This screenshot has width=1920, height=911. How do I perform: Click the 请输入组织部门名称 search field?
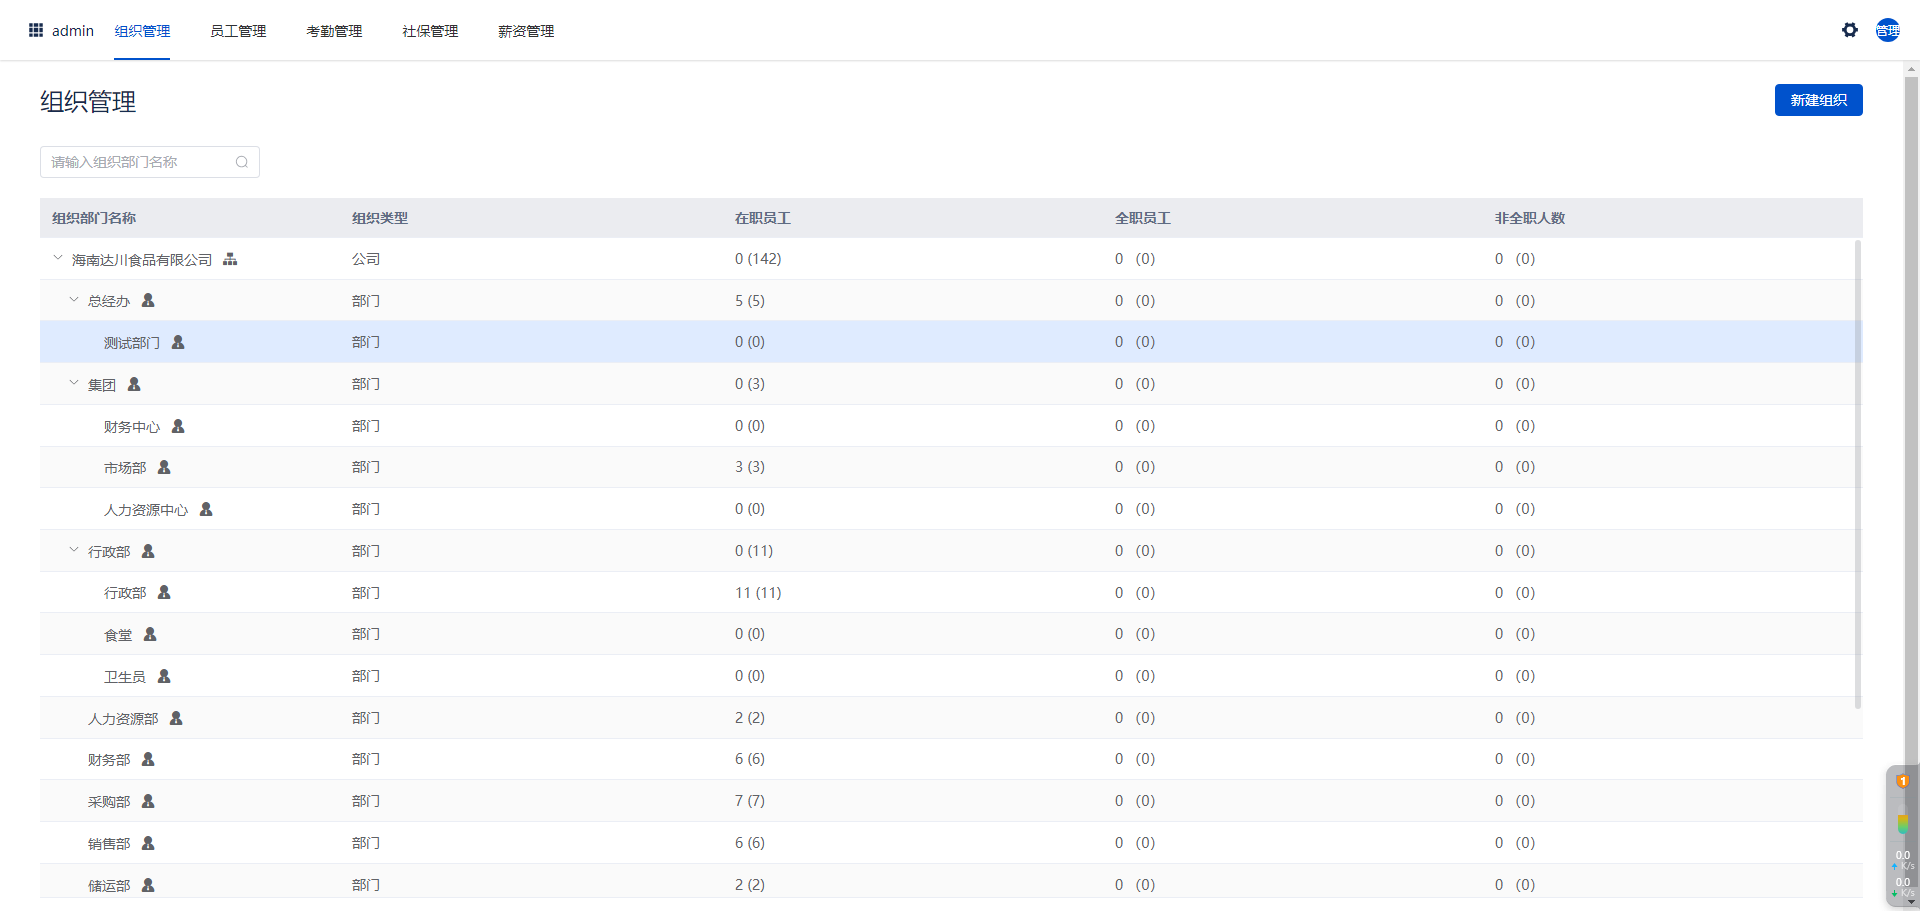(140, 162)
